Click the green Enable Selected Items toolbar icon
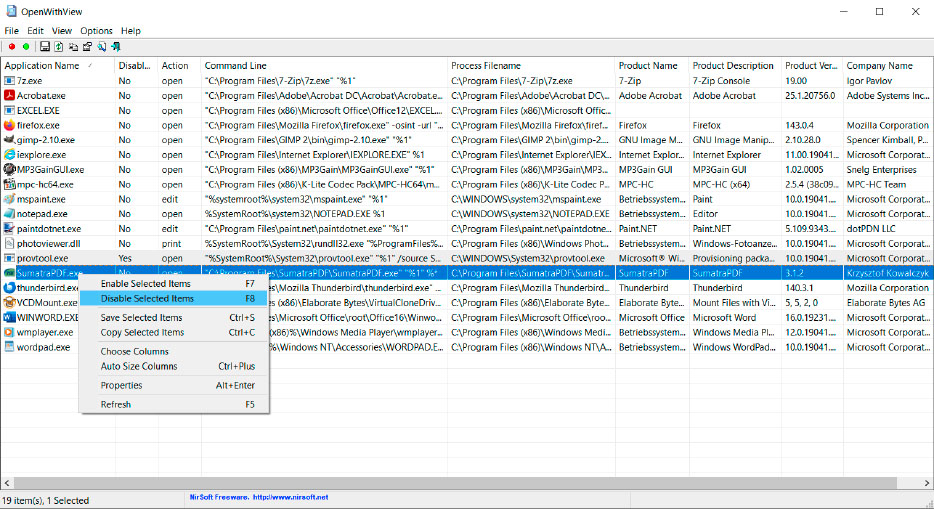934x509 pixels. tap(26, 47)
